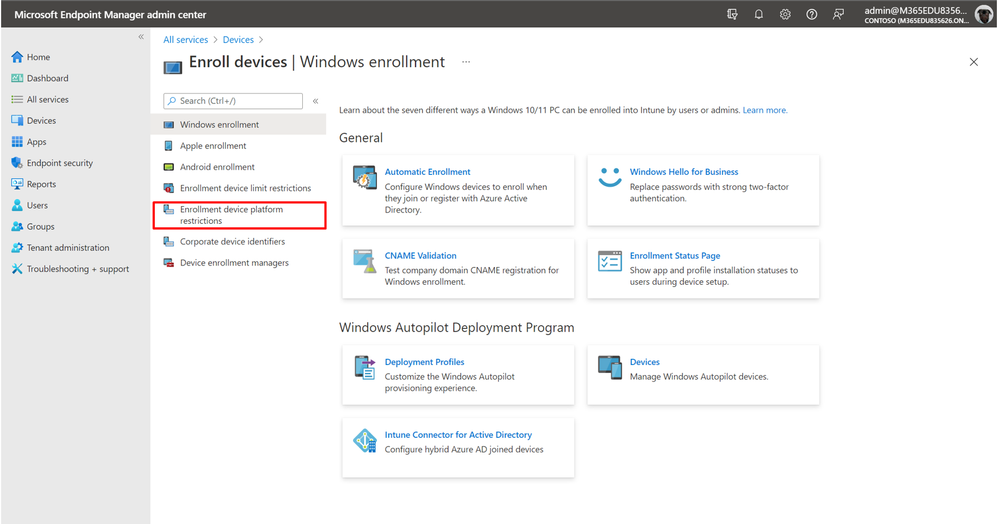The height and width of the screenshot is (524, 998).
Task: Click the Intune Connector card icon
Action: pyautogui.click(x=365, y=441)
